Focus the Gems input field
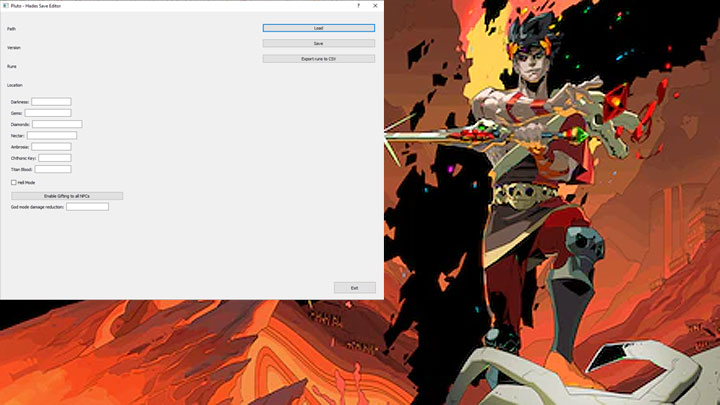The height and width of the screenshot is (405, 720). 48,113
